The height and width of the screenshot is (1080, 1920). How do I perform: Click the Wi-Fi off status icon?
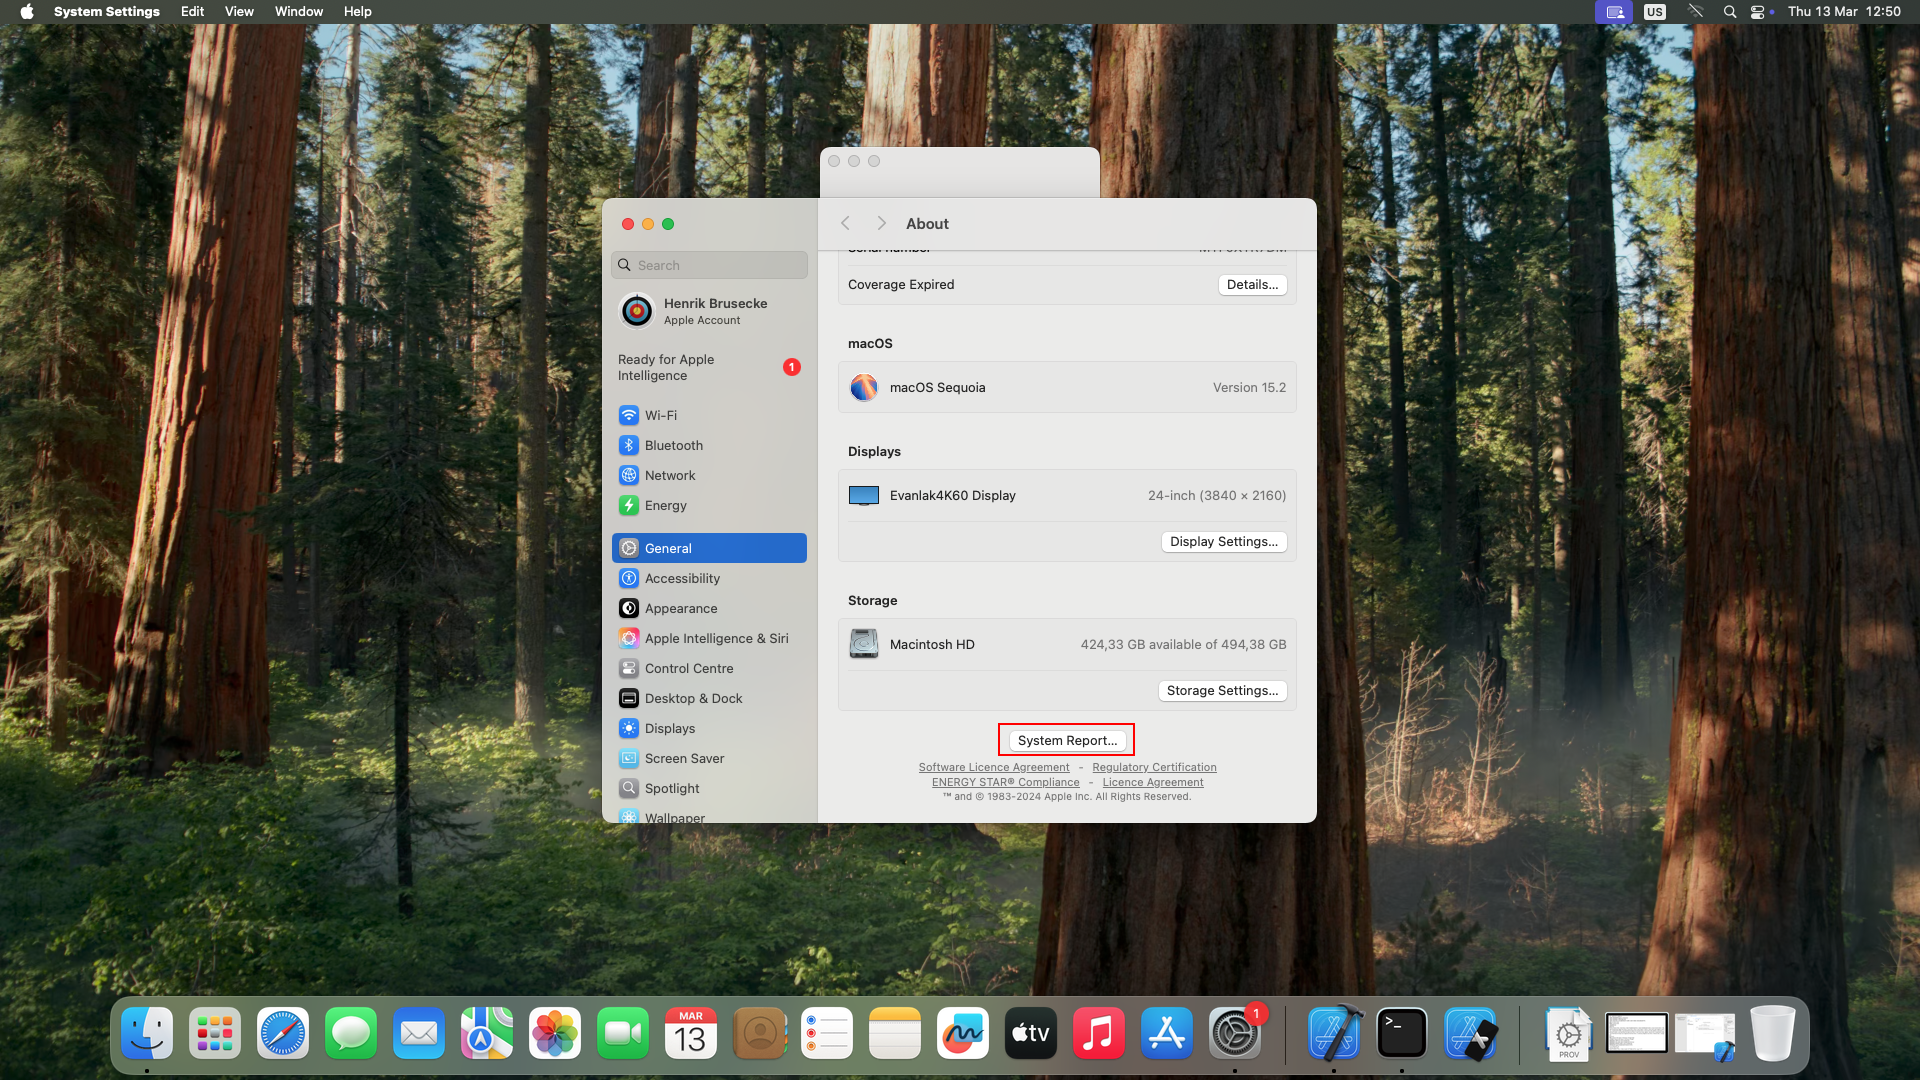(x=1696, y=12)
